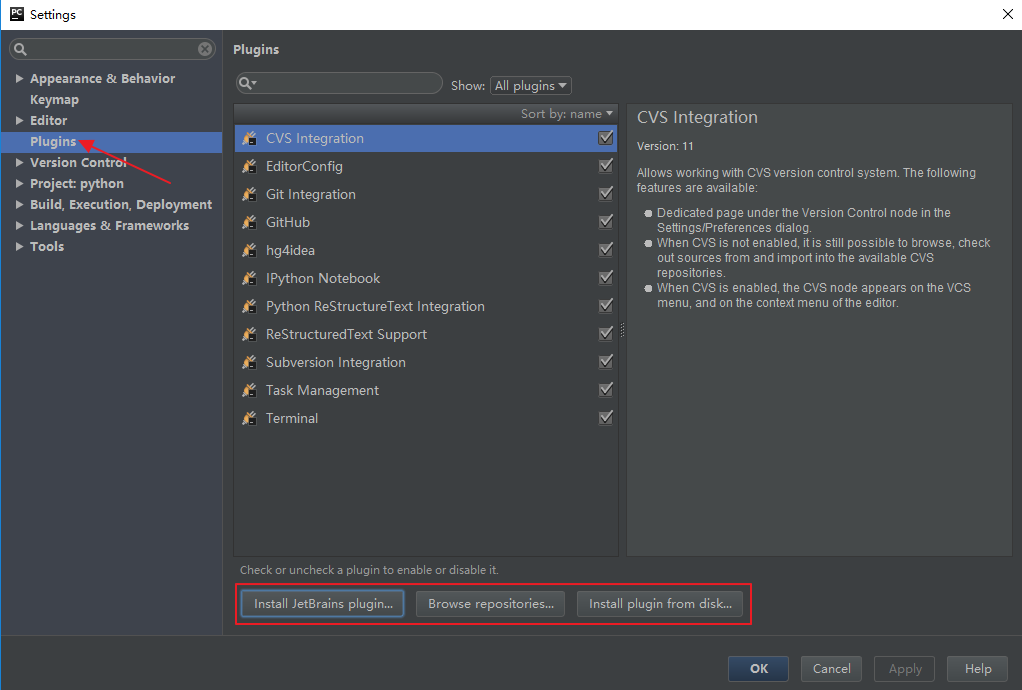
Task: Toggle the Subversion Integration checkbox
Action: click(x=606, y=362)
